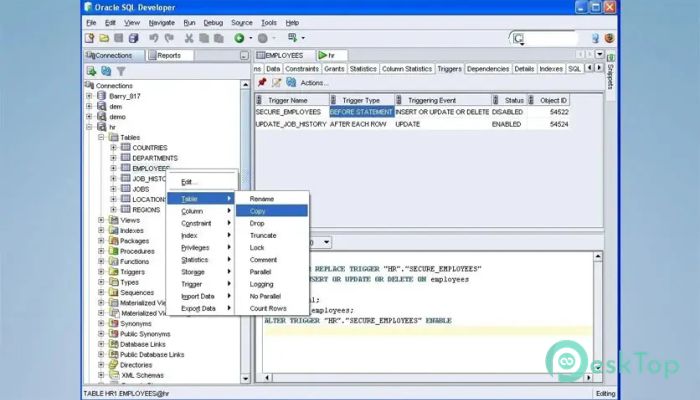Viewport: 700px width, 400px height.
Task: Select the Triggers folder in the tree
Action: coord(132,272)
